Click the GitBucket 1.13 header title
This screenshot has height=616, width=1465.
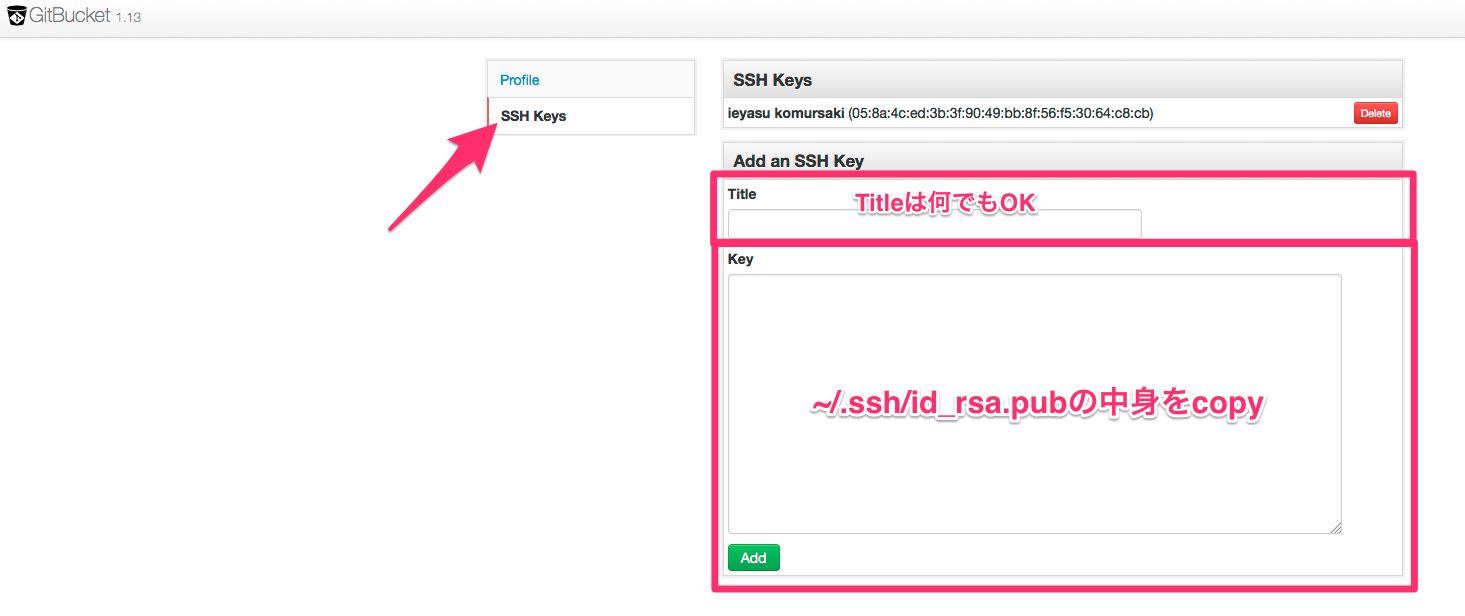pyautogui.click(x=70, y=15)
